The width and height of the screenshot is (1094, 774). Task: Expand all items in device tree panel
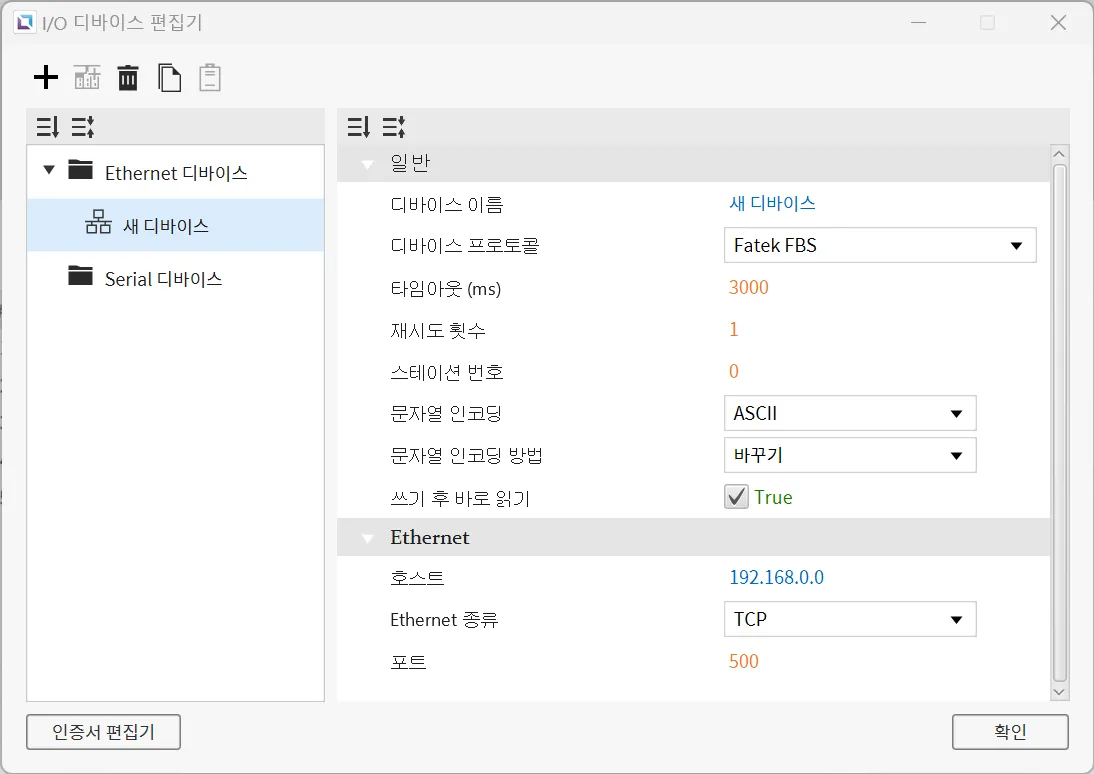tap(48, 127)
